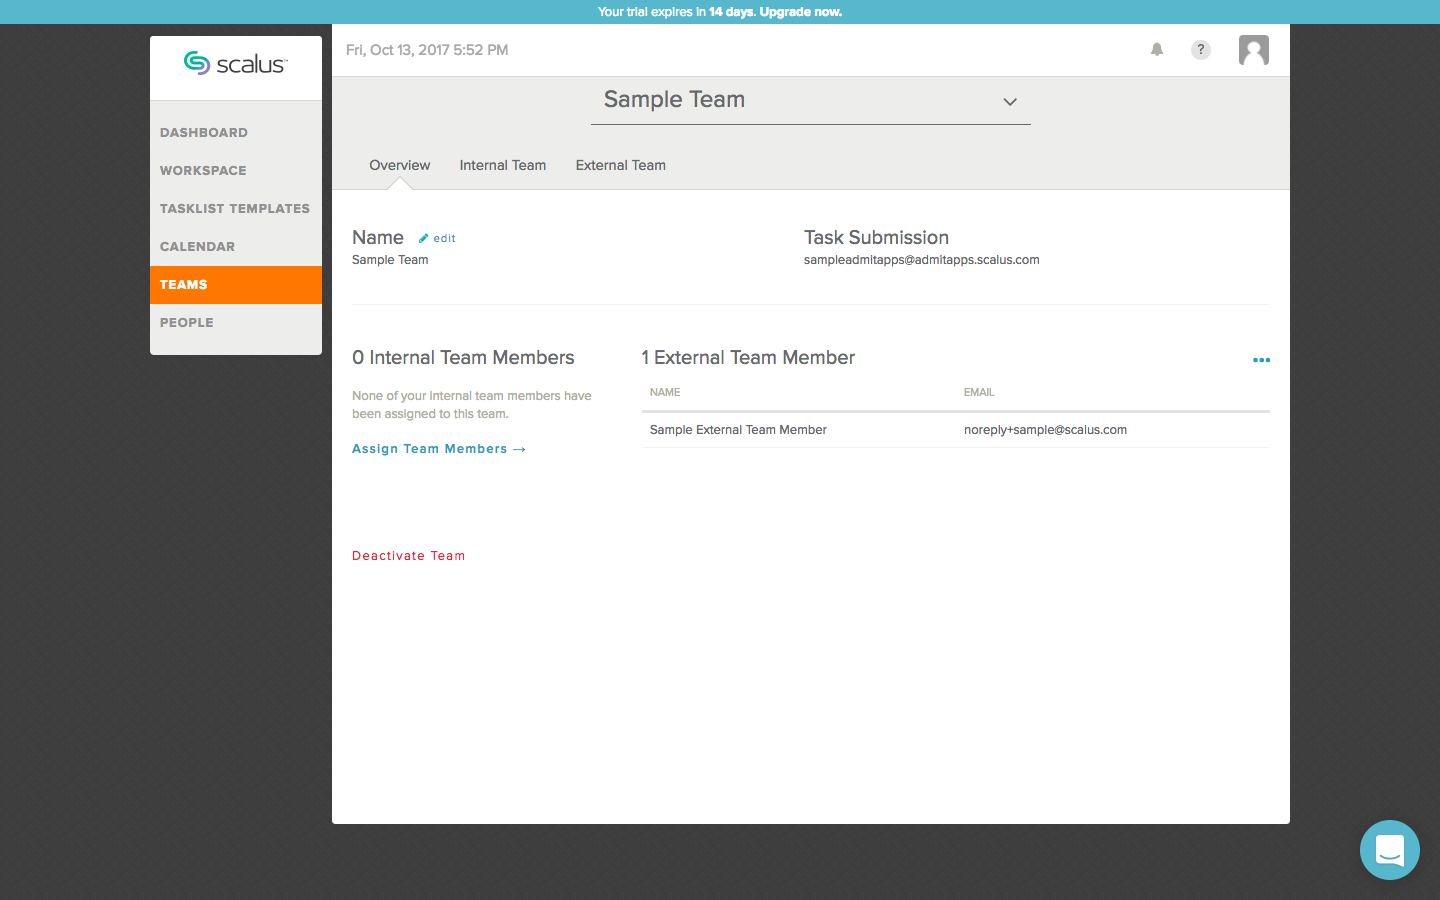
Task: Go to Dashboard in sidebar
Action: [x=204, y=132]
